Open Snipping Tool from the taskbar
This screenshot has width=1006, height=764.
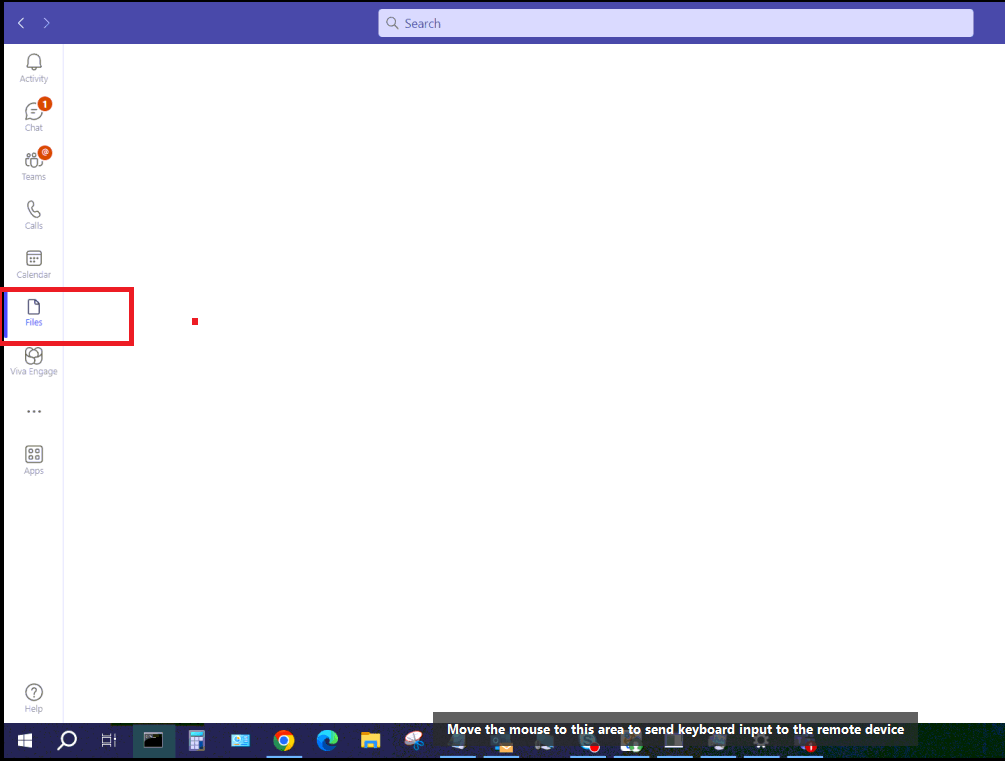pos(414,741)
